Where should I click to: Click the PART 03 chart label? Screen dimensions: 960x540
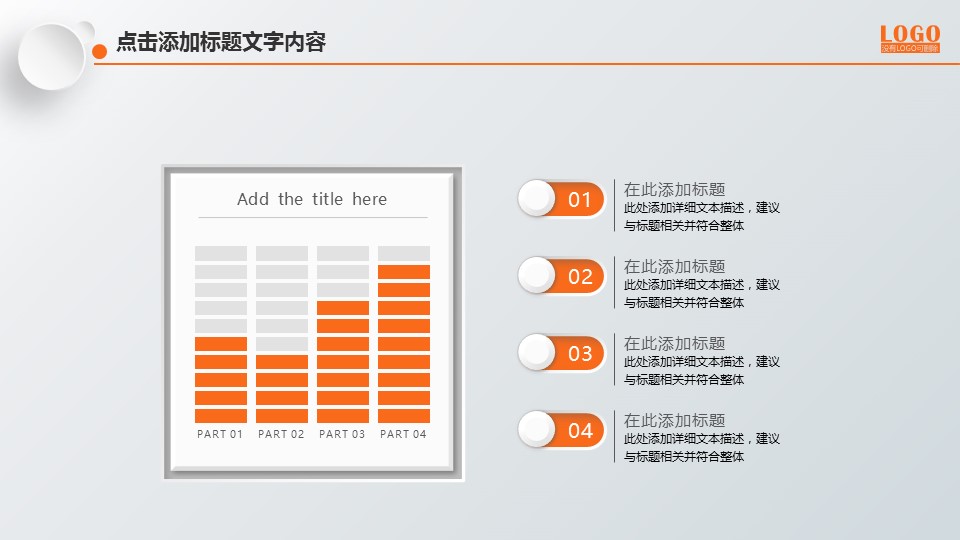342,434
